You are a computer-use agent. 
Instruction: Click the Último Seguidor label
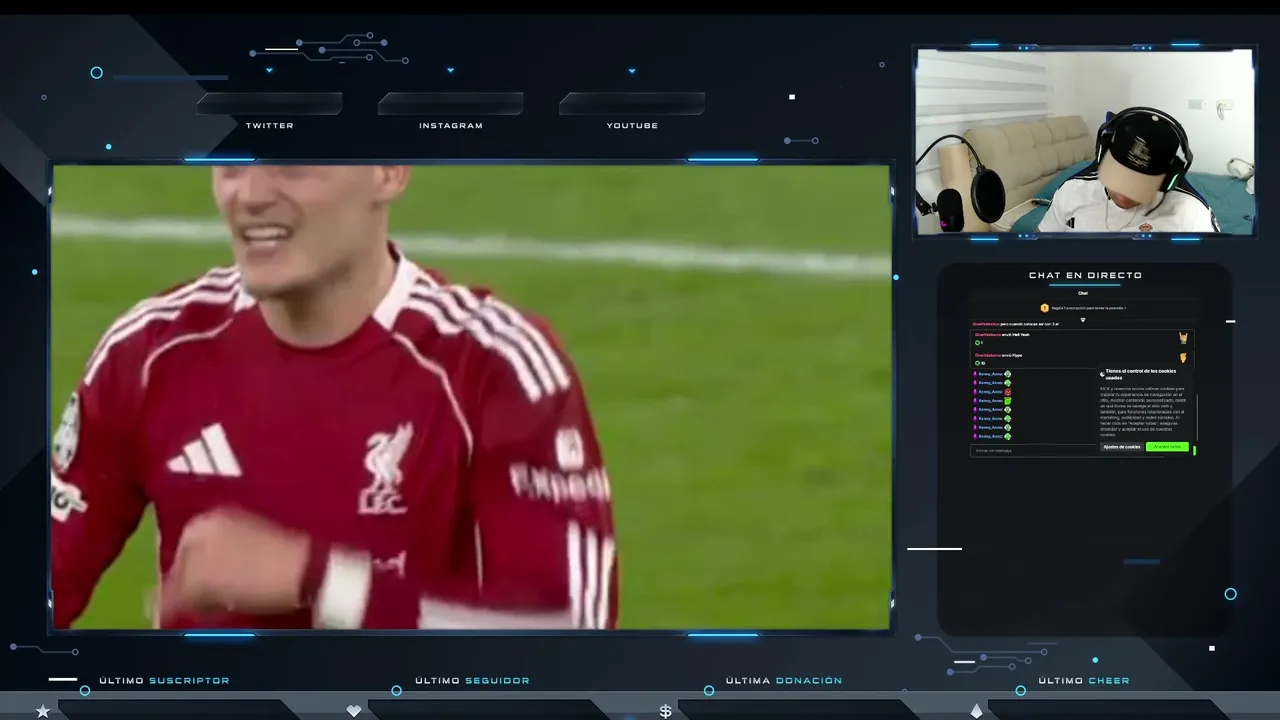point(472,681)
